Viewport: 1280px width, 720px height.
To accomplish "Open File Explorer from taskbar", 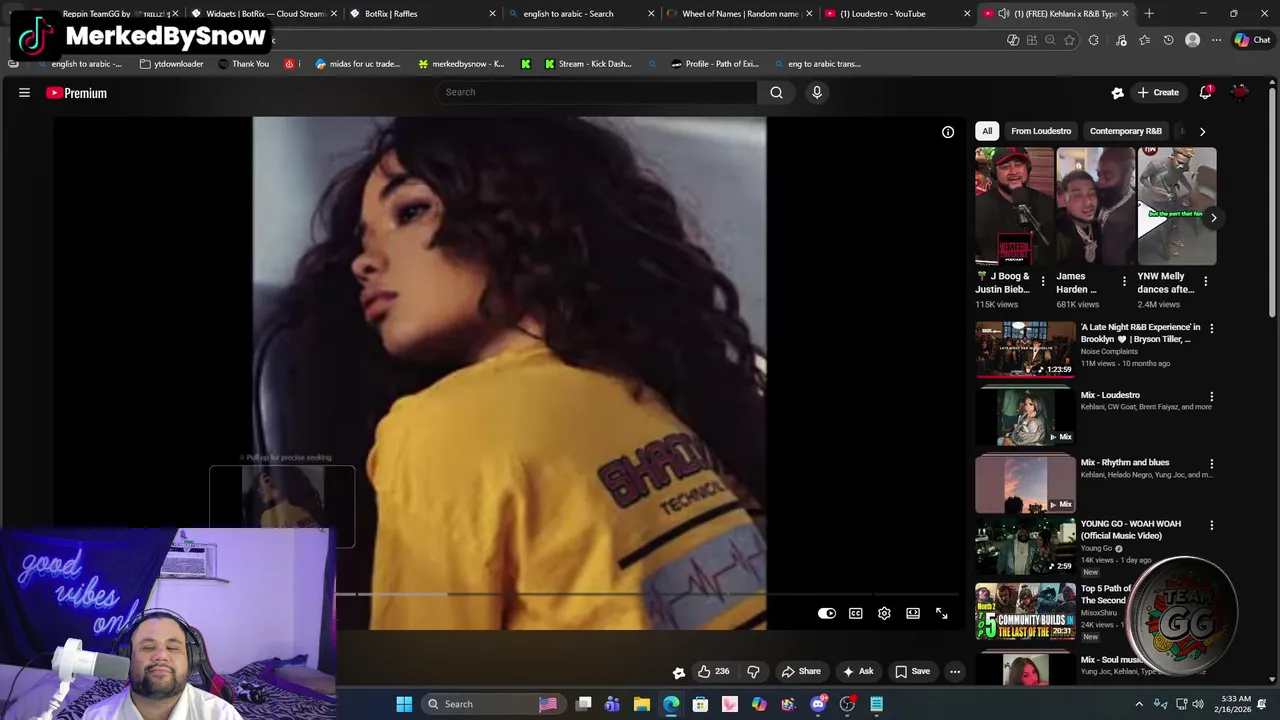I will click(x=642, y=704).
